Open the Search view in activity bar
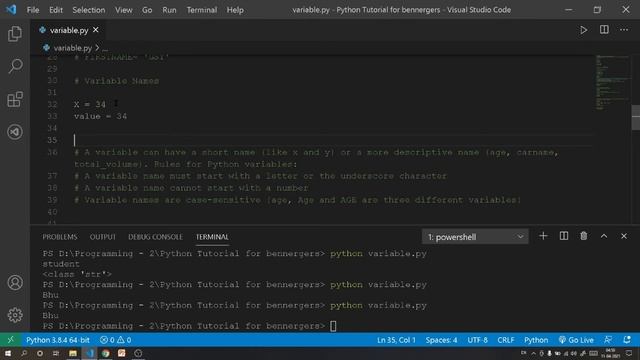This screenshot has width=640, height=360. (15, 66)
